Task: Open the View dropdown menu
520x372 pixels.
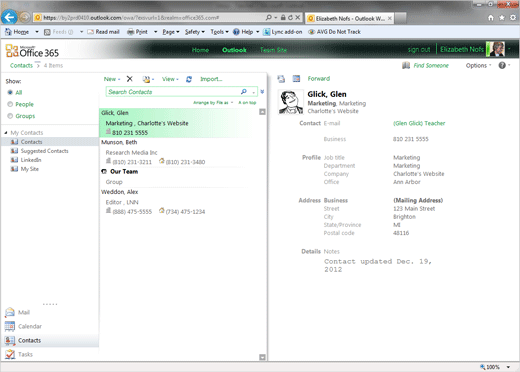Action: [x=170, y=79]
